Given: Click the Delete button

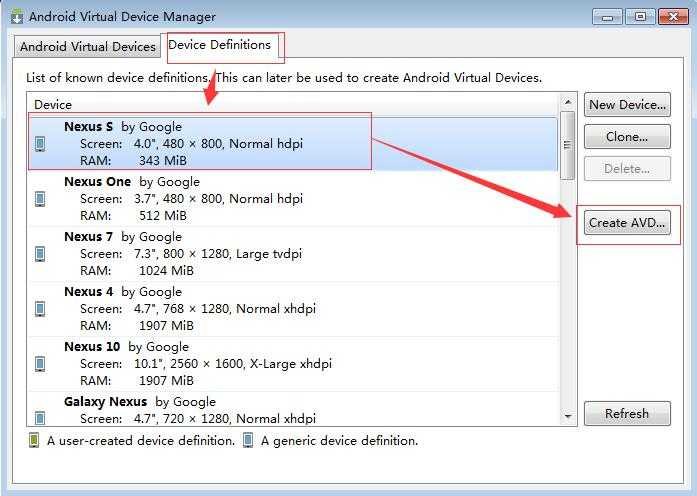Looking at the screenshot, I should pyautogui.click(x=627, y=169).
